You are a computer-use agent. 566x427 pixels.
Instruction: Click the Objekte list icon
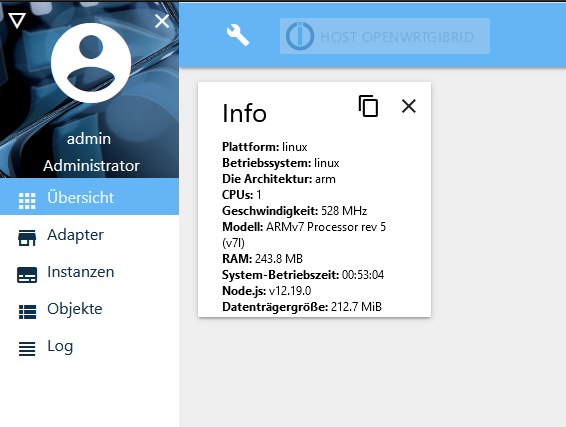pos(27,312)
